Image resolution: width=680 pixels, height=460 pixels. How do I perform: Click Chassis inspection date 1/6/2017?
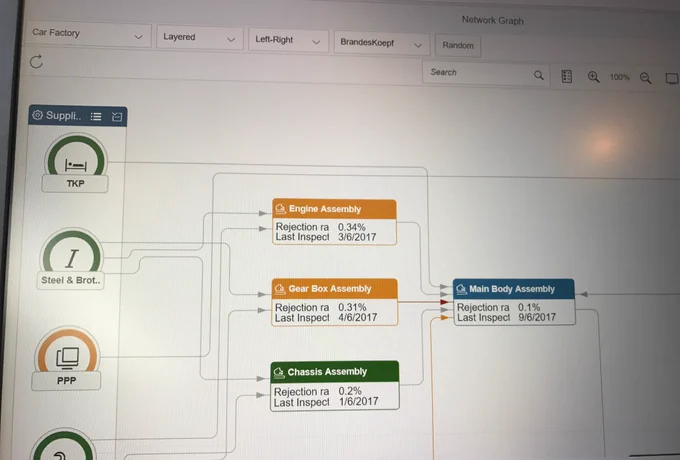[358, 401]
